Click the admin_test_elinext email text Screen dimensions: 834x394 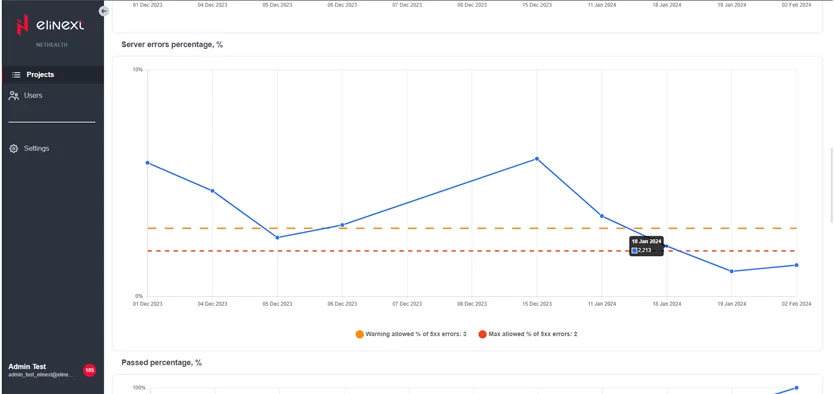point(40,375)
